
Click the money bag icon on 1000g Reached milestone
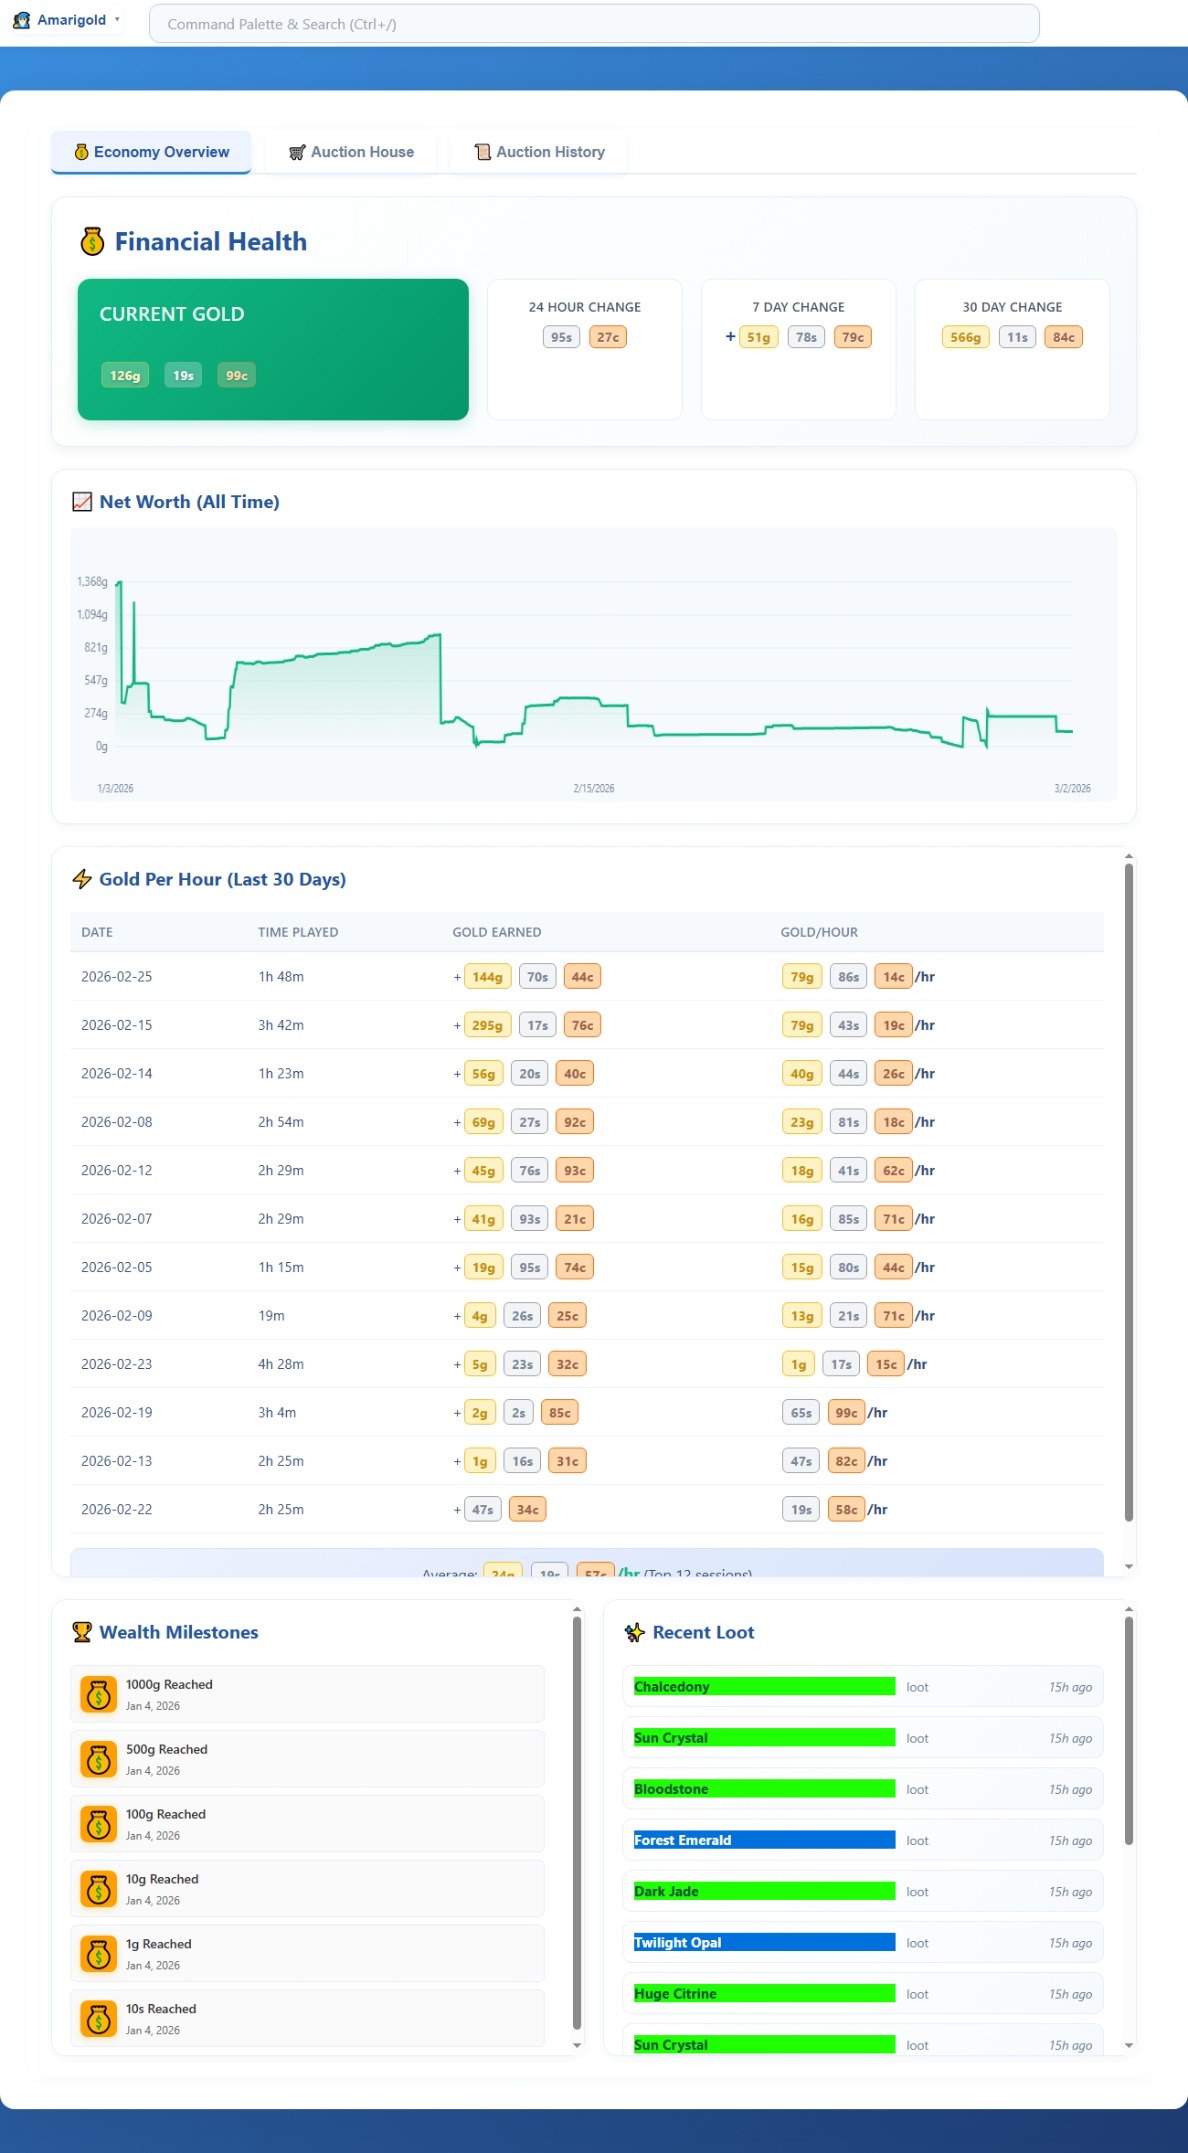[97, 1694]
